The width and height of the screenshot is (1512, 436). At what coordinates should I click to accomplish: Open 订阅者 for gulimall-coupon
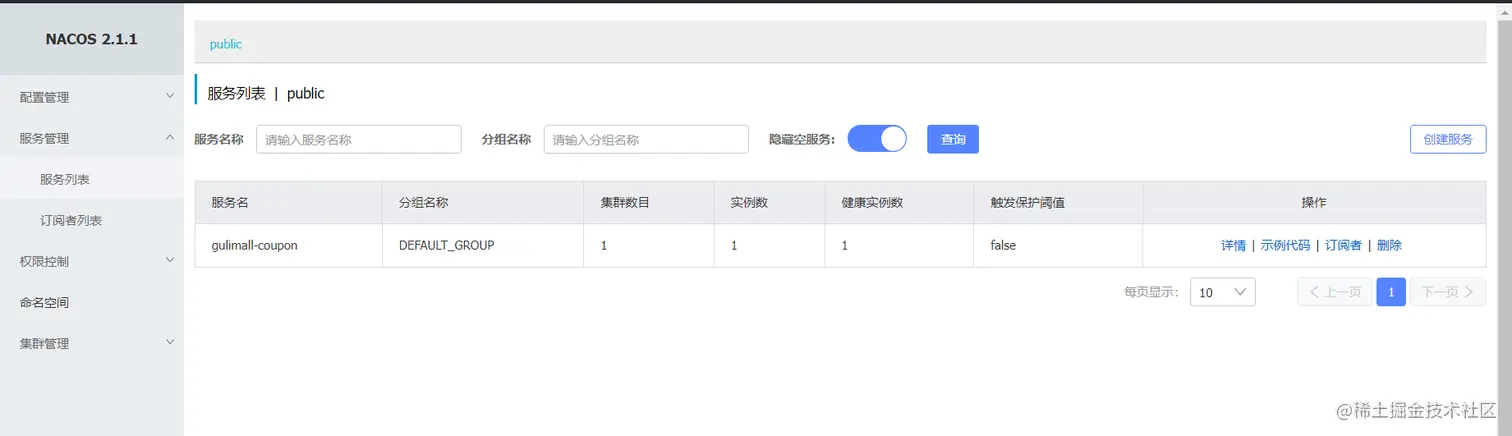point(1343,245)
